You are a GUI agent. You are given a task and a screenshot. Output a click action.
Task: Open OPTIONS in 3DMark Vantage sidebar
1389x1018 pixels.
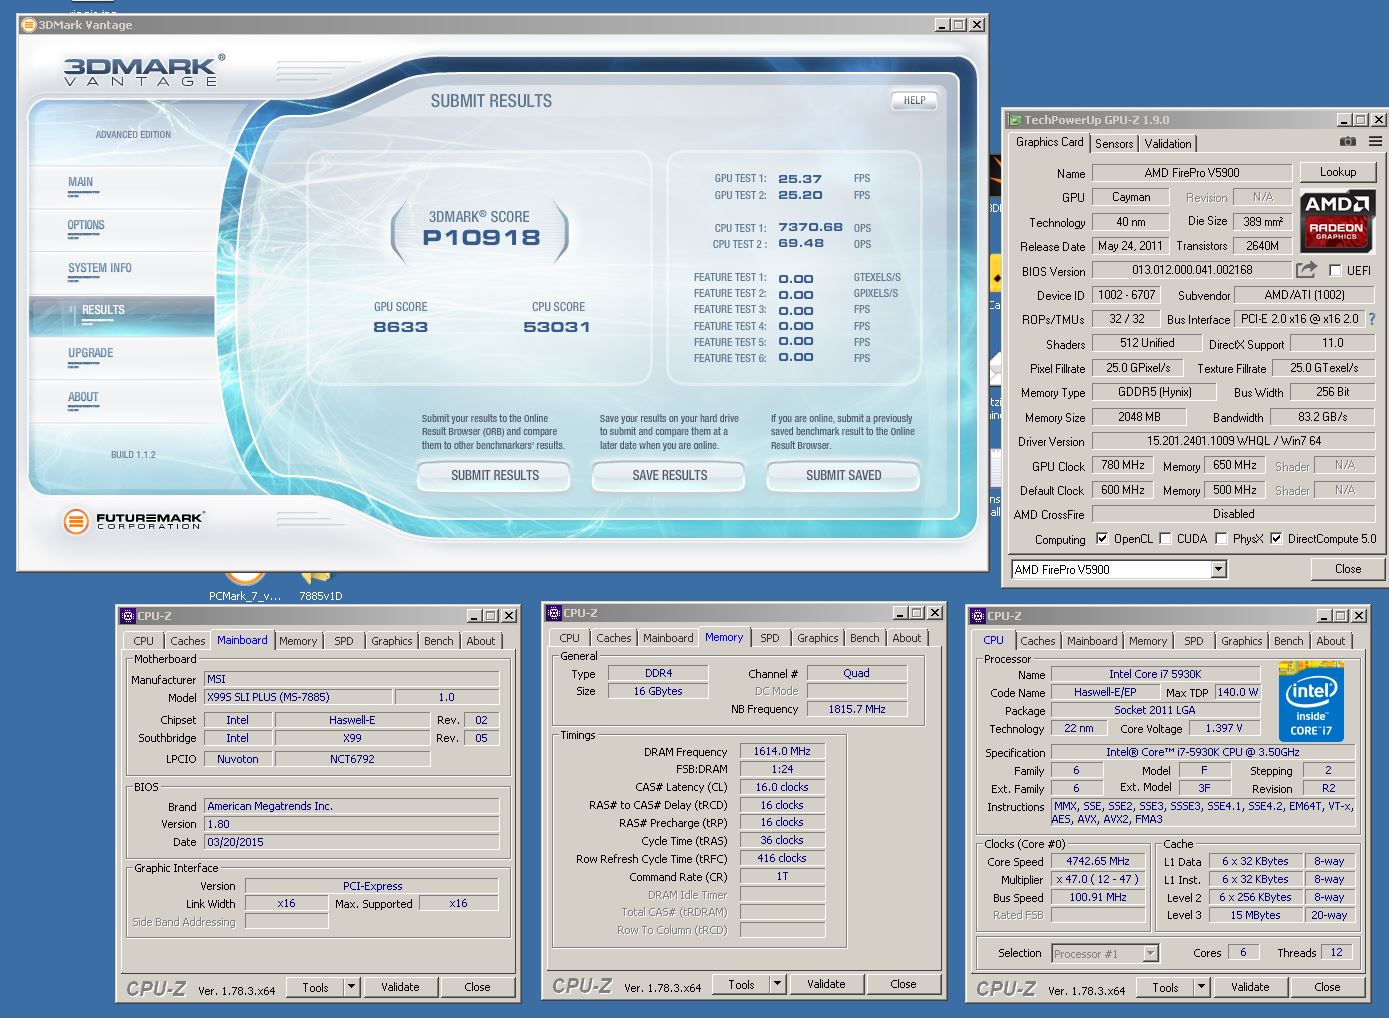122,228
